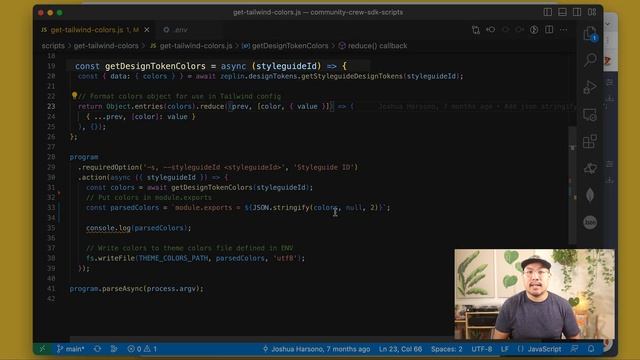Viewport: 640px width, 360px height.
Task: Click the get-tailwind-colors folder breadcrumb
Action: [106, 46]
